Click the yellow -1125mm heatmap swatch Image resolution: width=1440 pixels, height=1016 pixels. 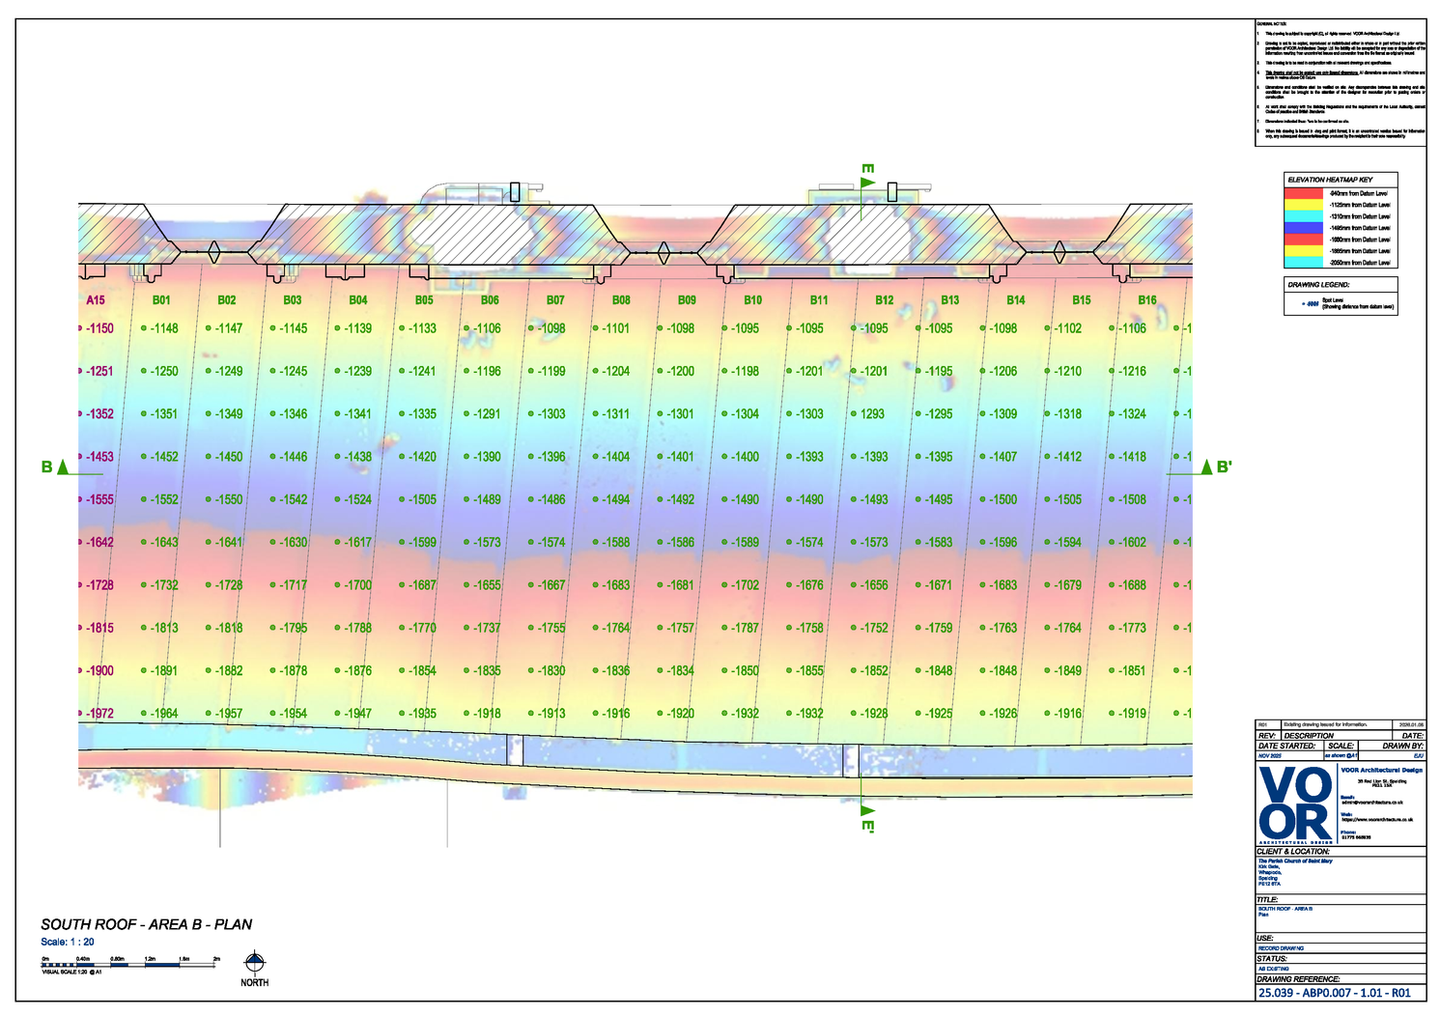click(x=1305, y=204)
